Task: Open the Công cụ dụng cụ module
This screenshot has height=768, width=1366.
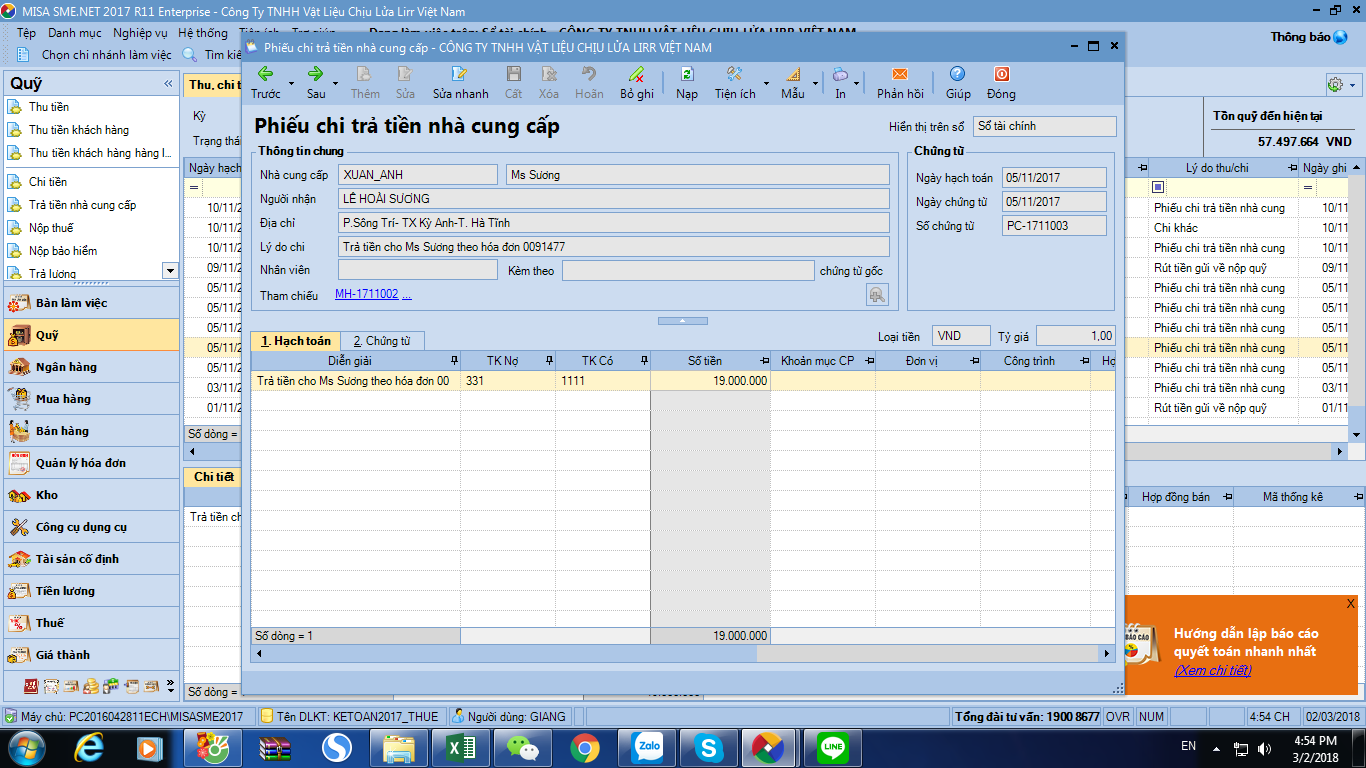Action: coord(90,527)
